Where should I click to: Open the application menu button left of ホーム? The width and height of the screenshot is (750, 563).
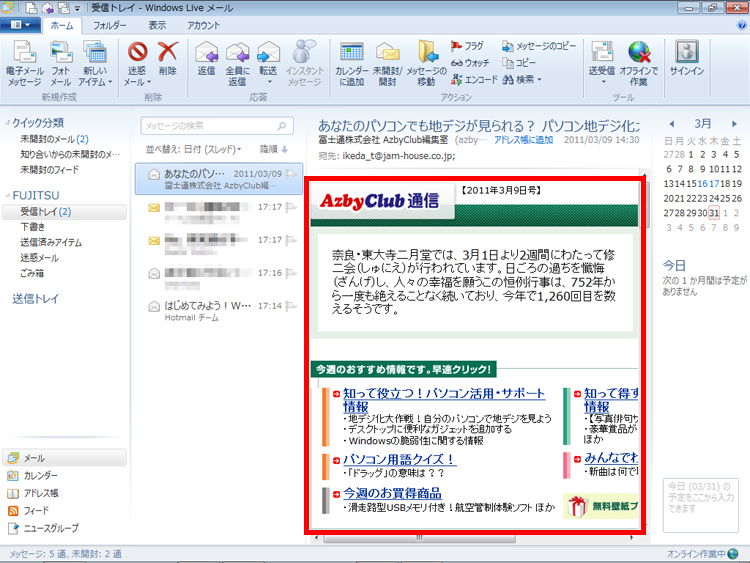(x=20, y=25)
